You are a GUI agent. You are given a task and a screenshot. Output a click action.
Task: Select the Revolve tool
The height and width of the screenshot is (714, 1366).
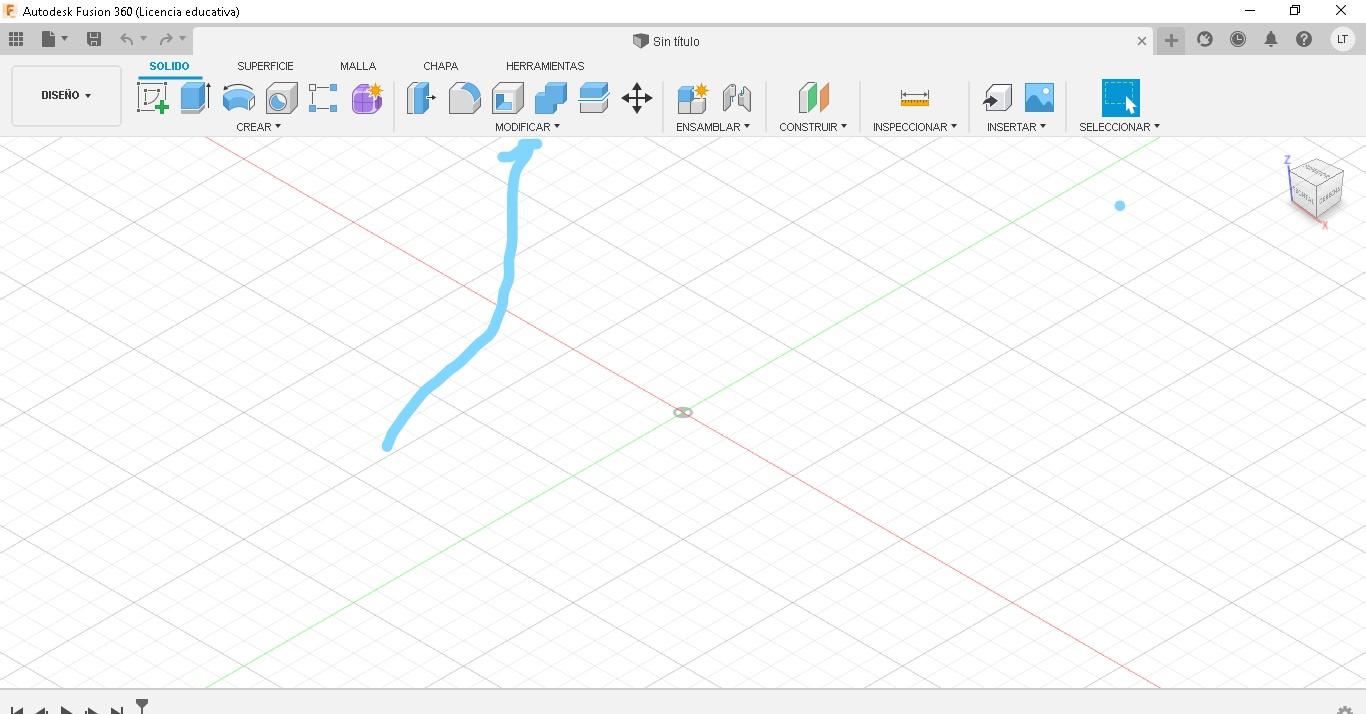(238, 98)
